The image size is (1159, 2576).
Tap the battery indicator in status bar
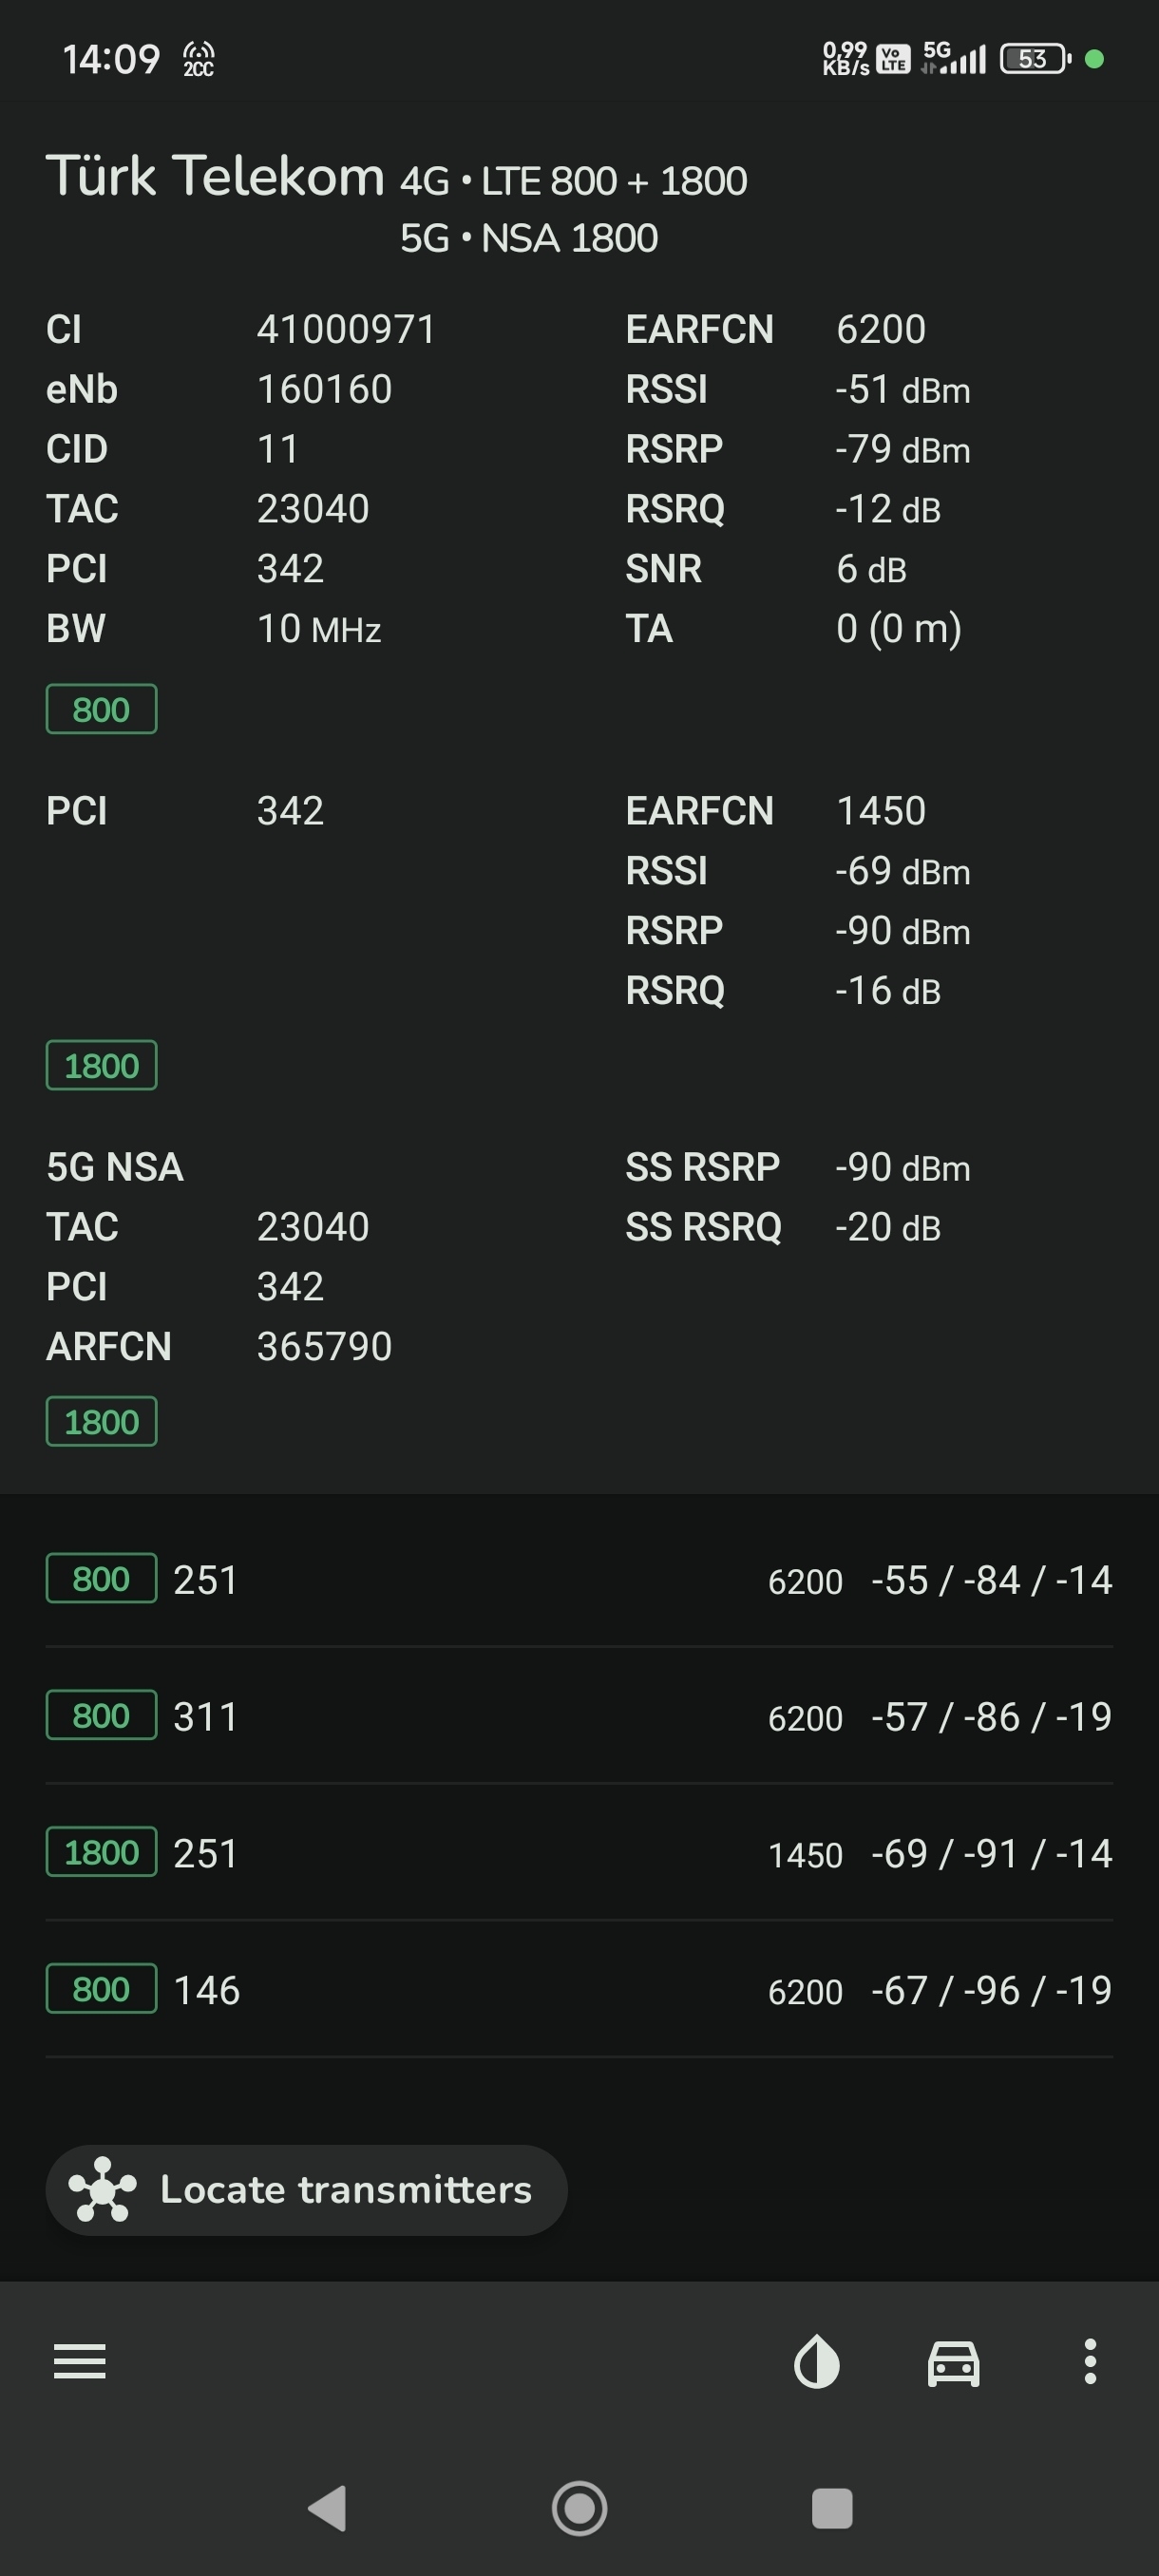click(x=1035, y=59)
